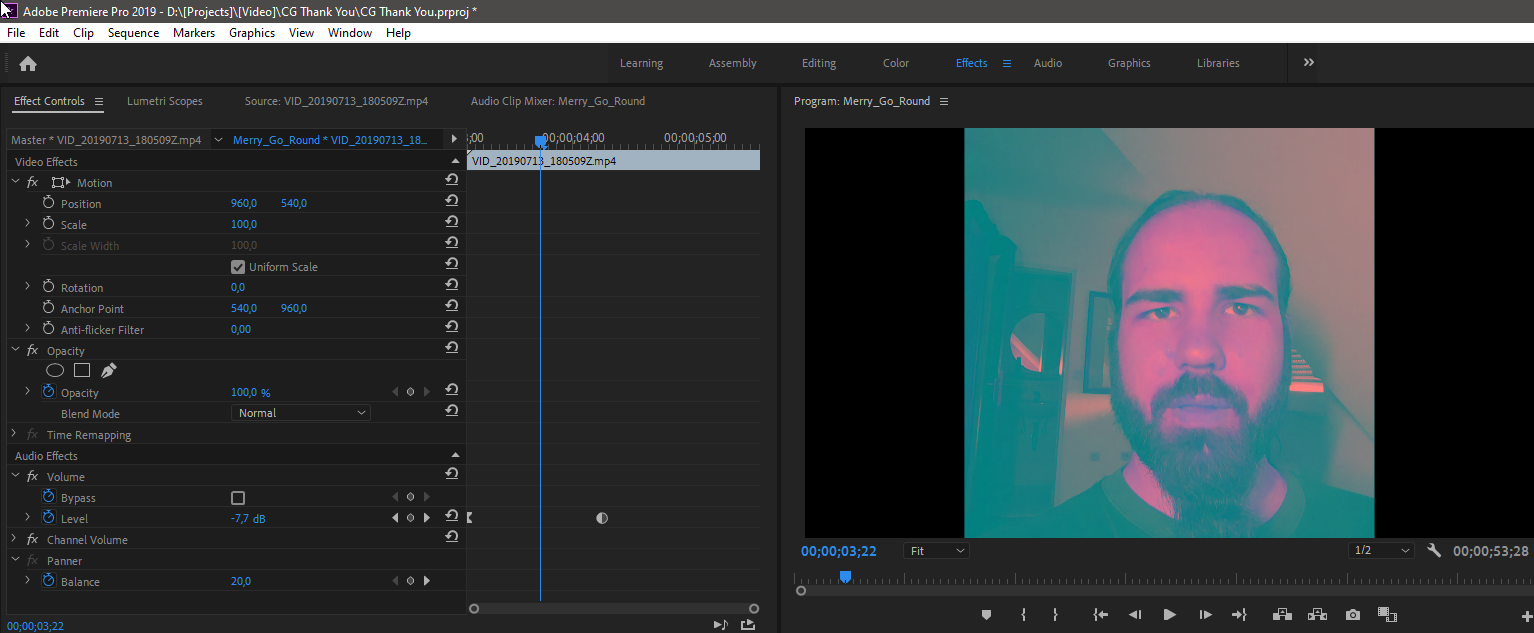Go to Out point
This screenshot has width=1534, height=633.
(x=1239, y=615)
